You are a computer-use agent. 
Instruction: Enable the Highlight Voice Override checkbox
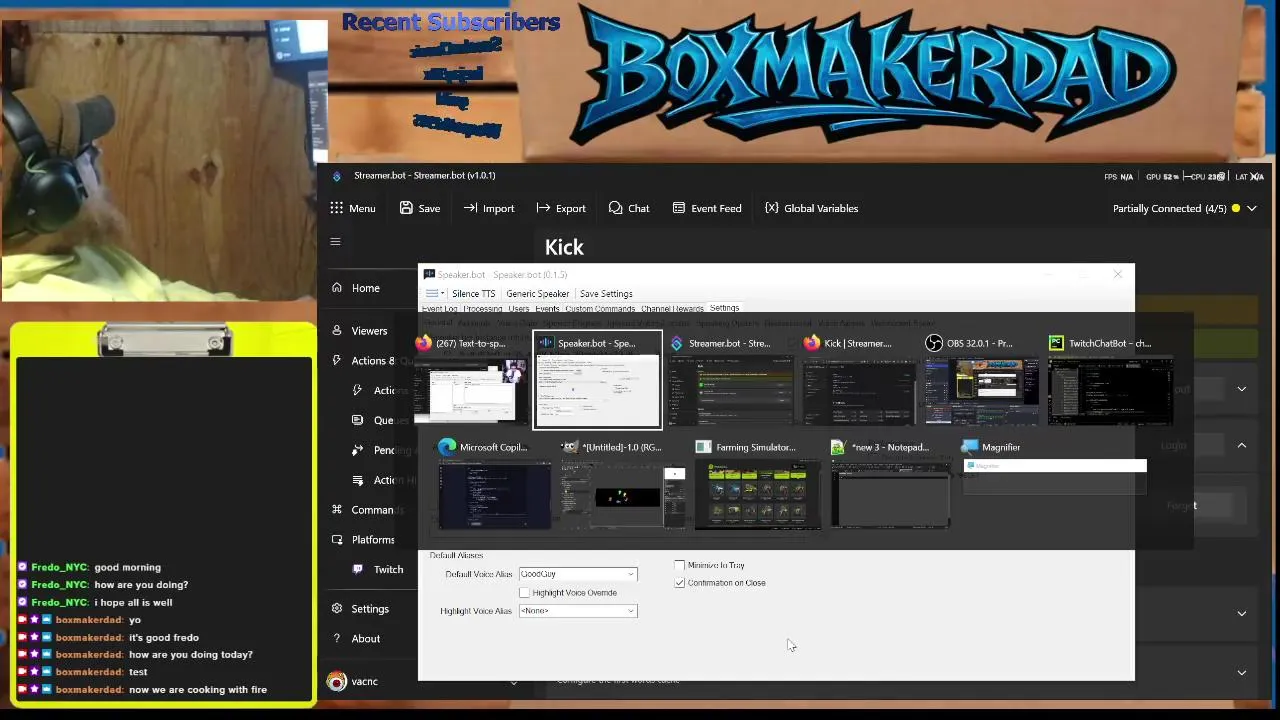point(525,593)
